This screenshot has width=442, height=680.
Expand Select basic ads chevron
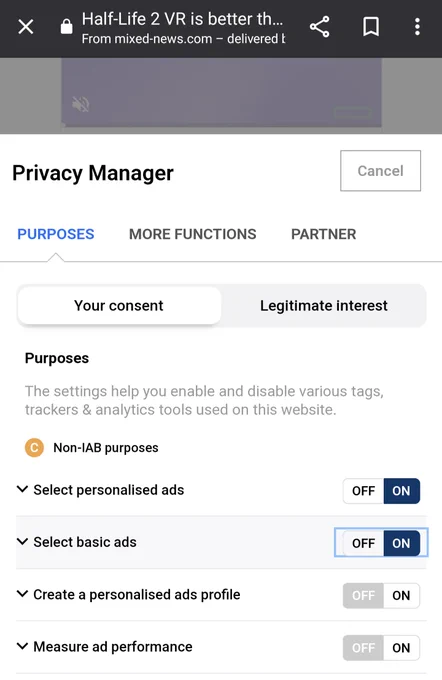(x=22, y=542)
